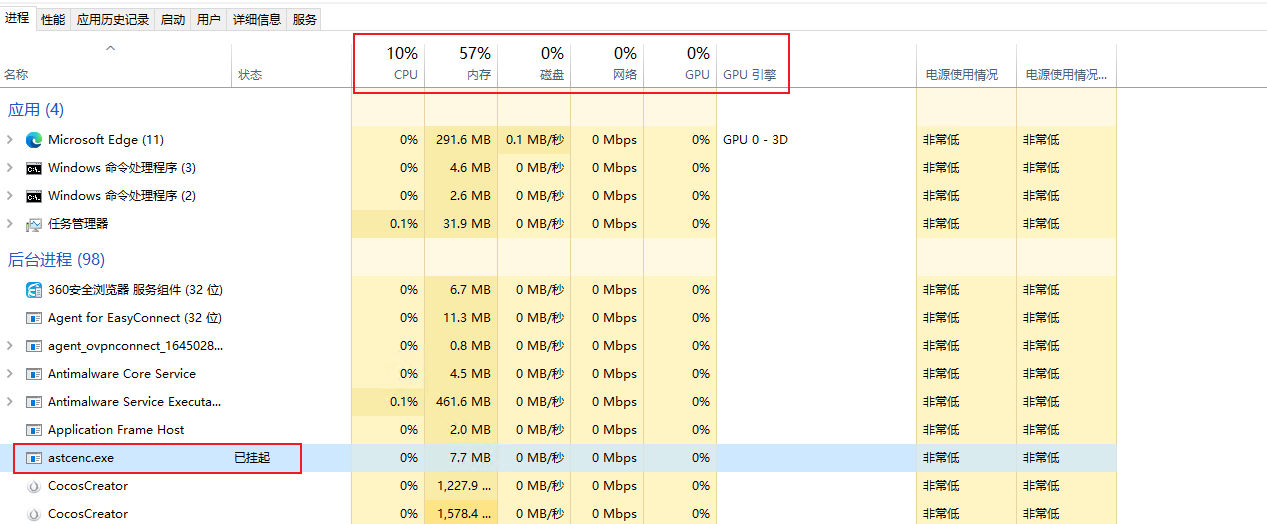
Task: Open the 详细信息 tab
Action: pyautogui.click(x=257, y=19)
